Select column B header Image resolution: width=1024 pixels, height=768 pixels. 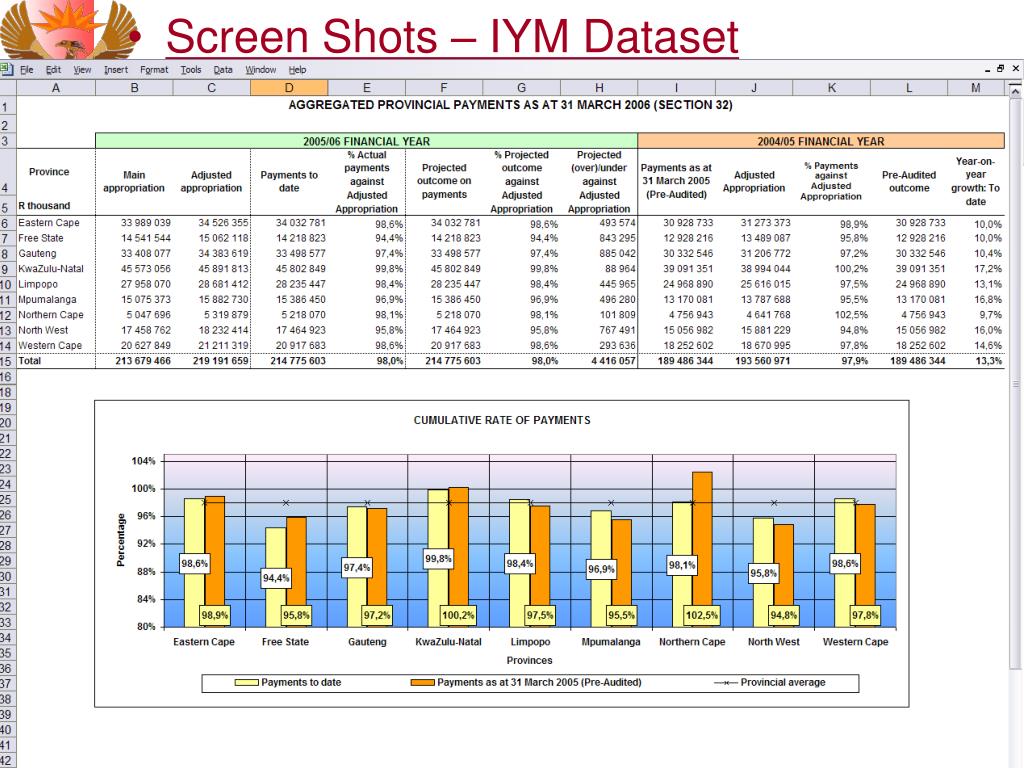[134, 88]
